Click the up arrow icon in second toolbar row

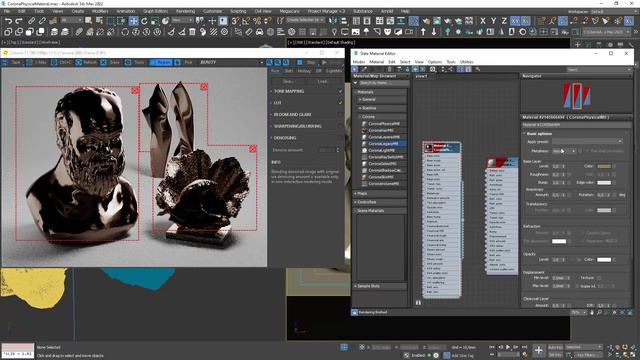tap(423, 31)
